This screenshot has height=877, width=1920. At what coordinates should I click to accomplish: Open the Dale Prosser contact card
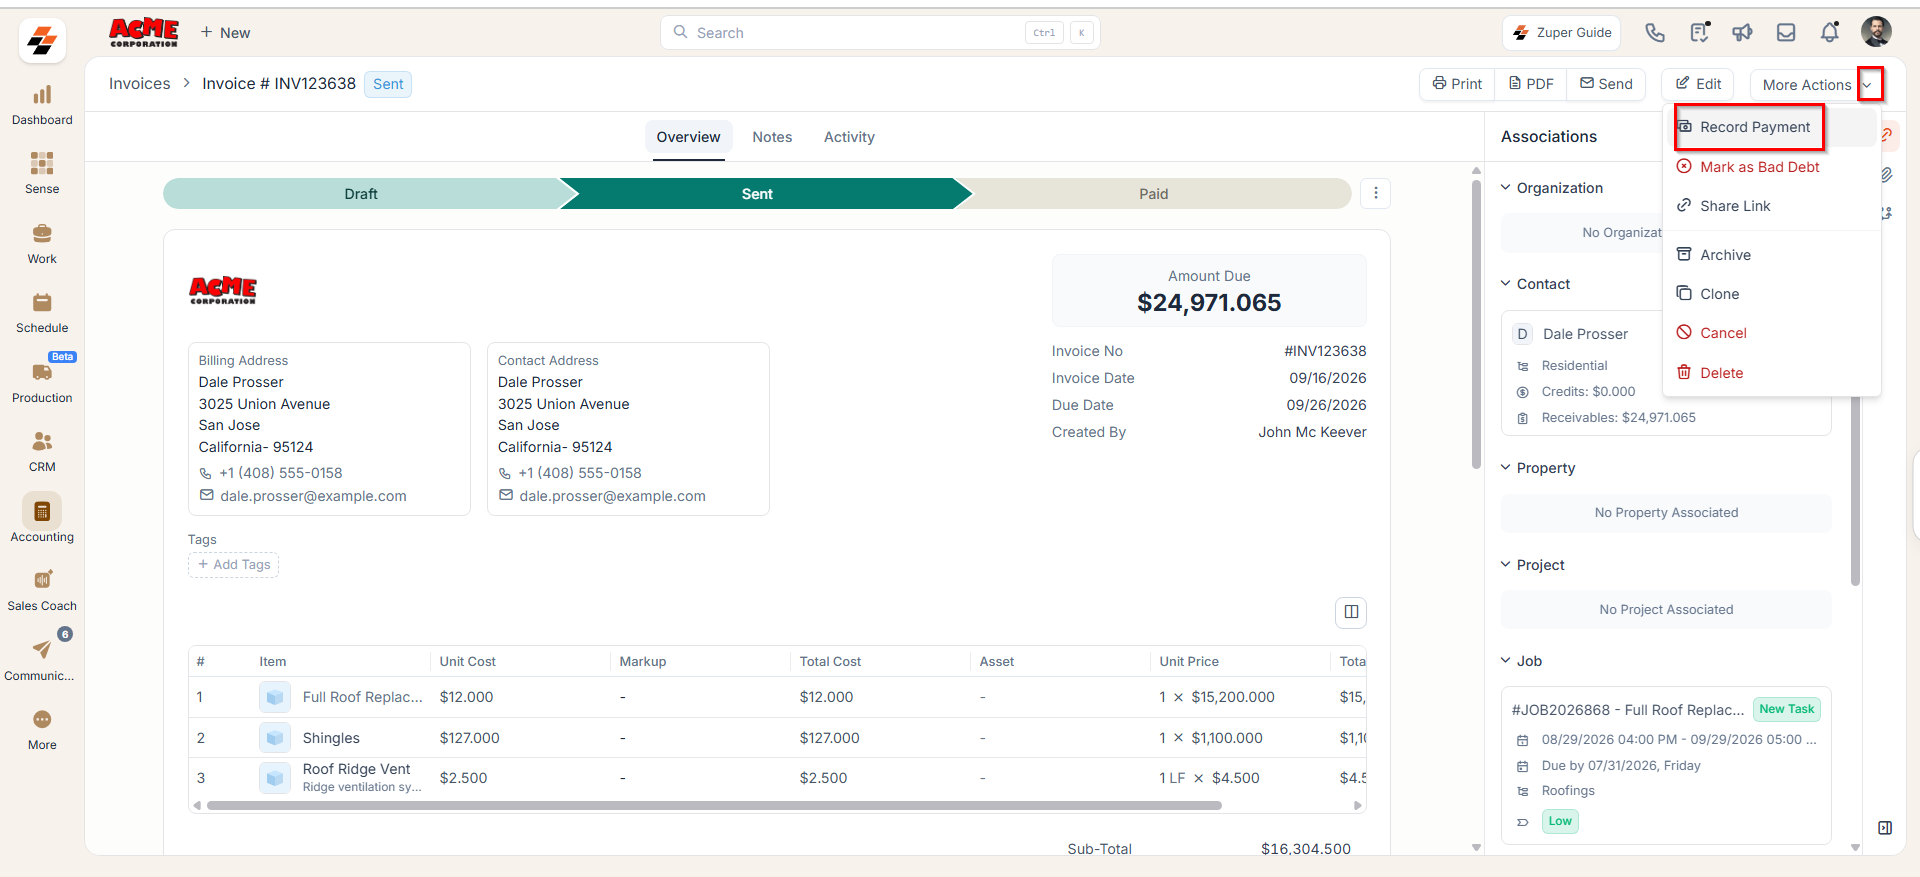click(1666, 374)
